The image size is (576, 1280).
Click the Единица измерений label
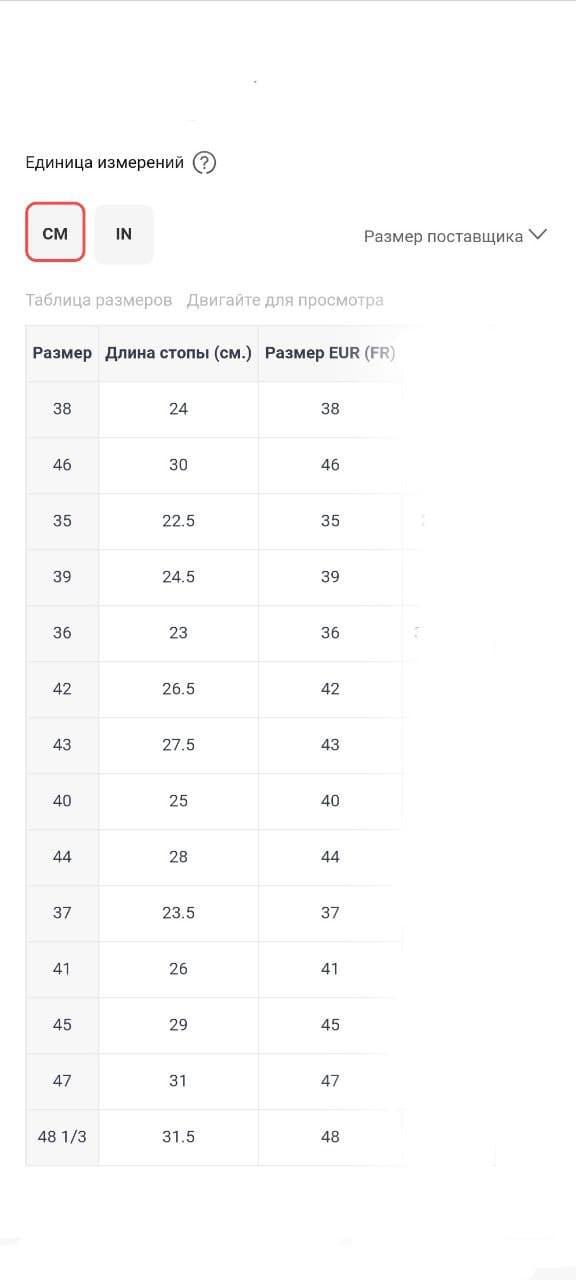(x=105, y=162)
